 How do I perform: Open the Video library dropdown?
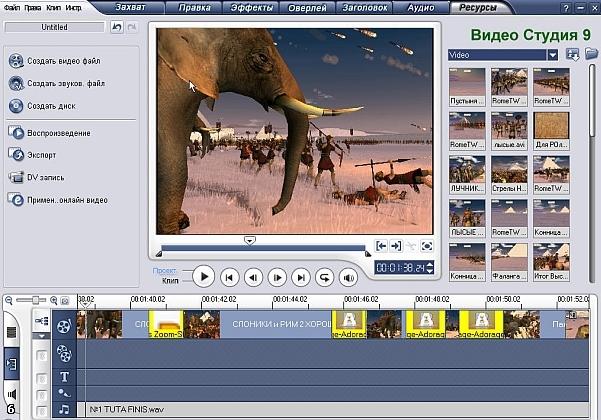click(552, 55)
